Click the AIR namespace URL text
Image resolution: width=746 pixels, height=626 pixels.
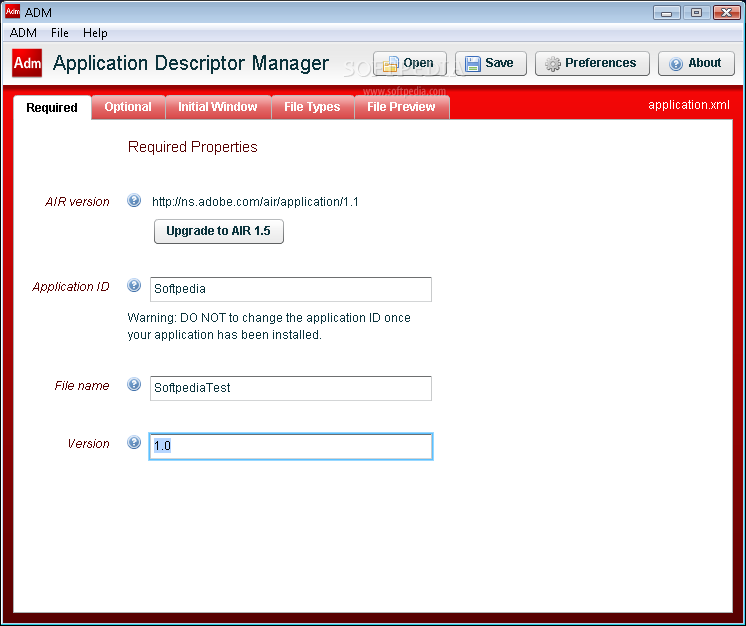click(255, 202)
